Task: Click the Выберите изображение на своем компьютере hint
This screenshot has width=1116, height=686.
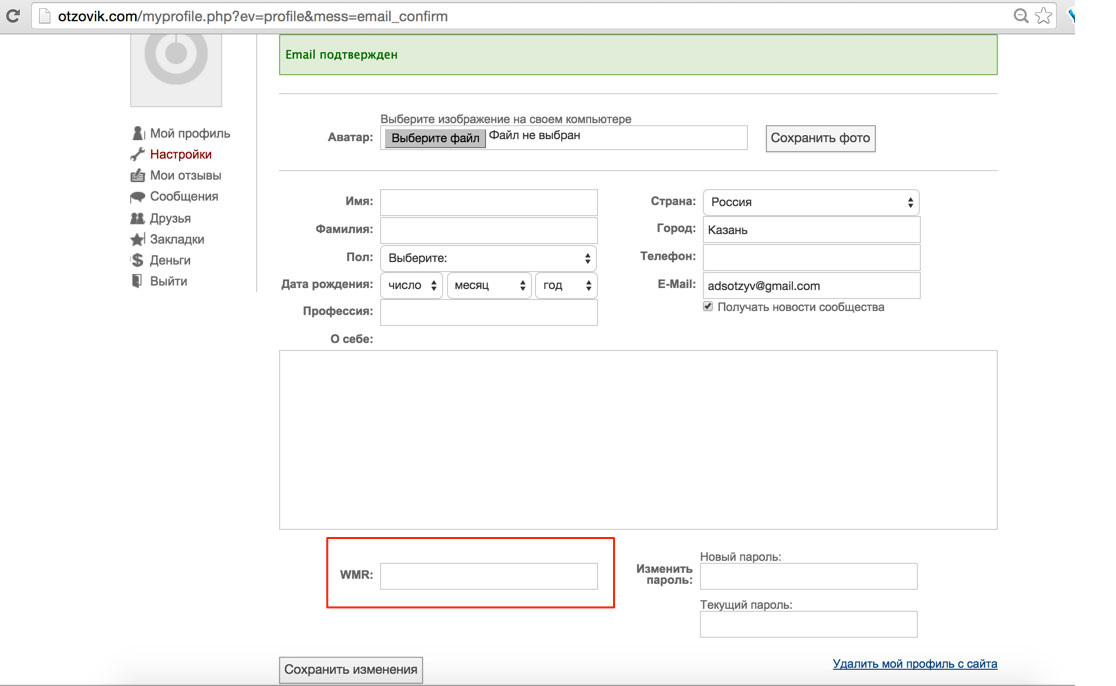Action: [505, 119]
